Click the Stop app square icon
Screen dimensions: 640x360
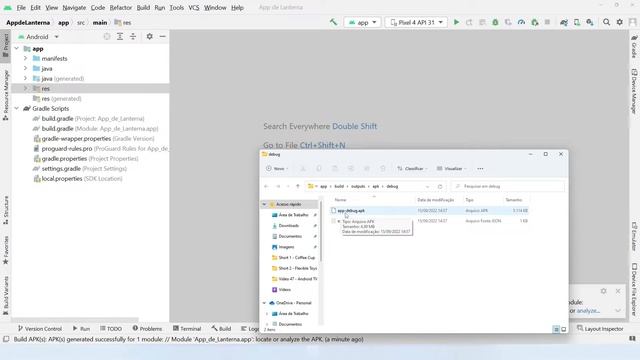point(547,22)
